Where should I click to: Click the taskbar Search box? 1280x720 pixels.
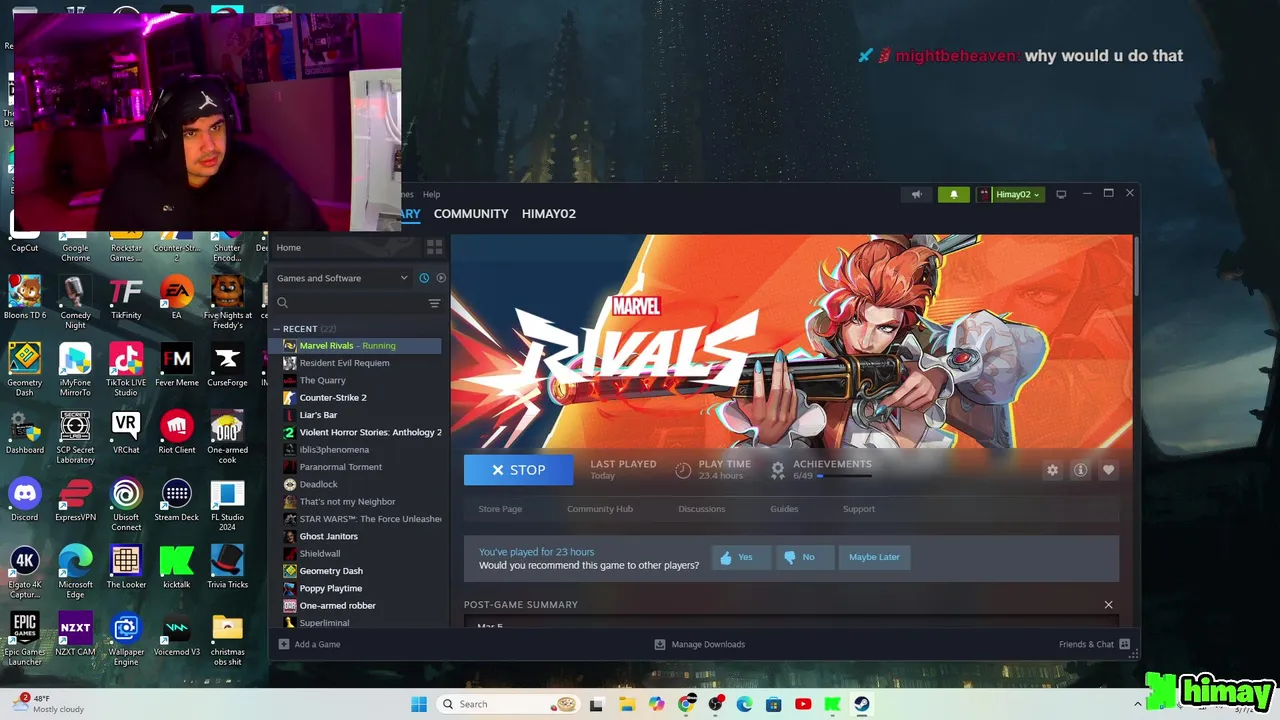[x=509, y=704]
